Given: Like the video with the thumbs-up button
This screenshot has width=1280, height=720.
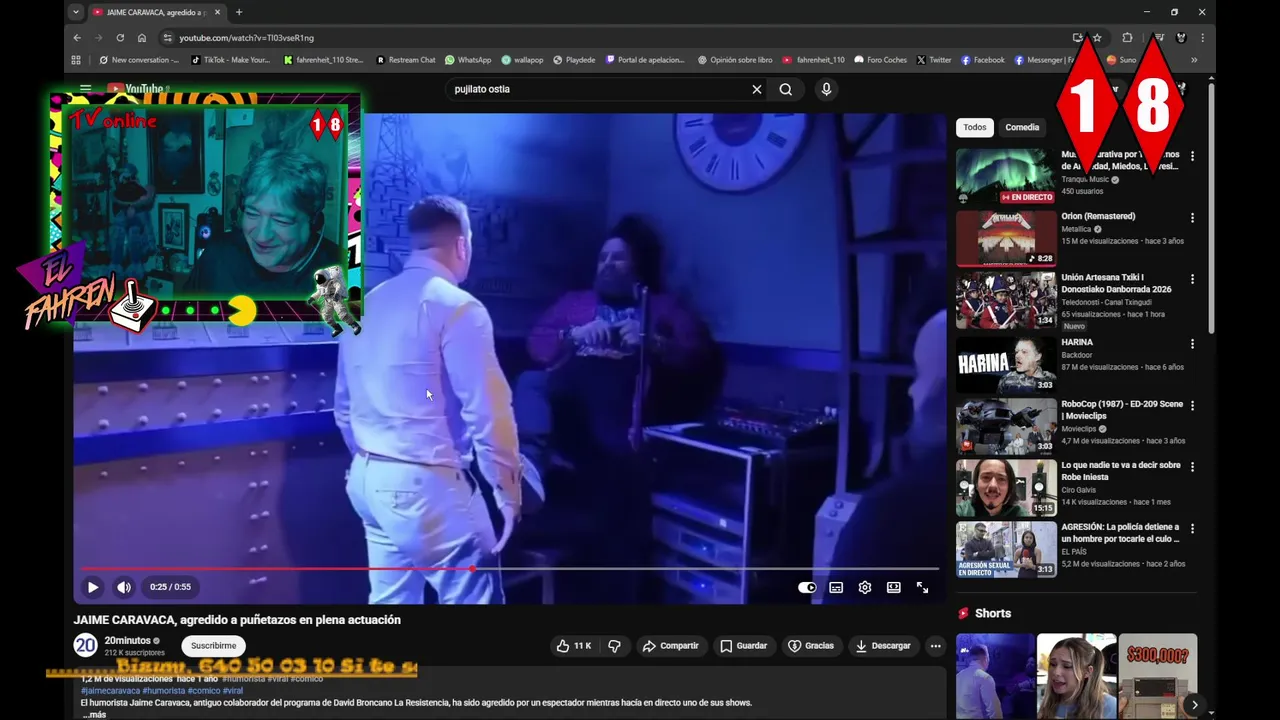Looking at the screenshot, I should (x=575, y=646).
